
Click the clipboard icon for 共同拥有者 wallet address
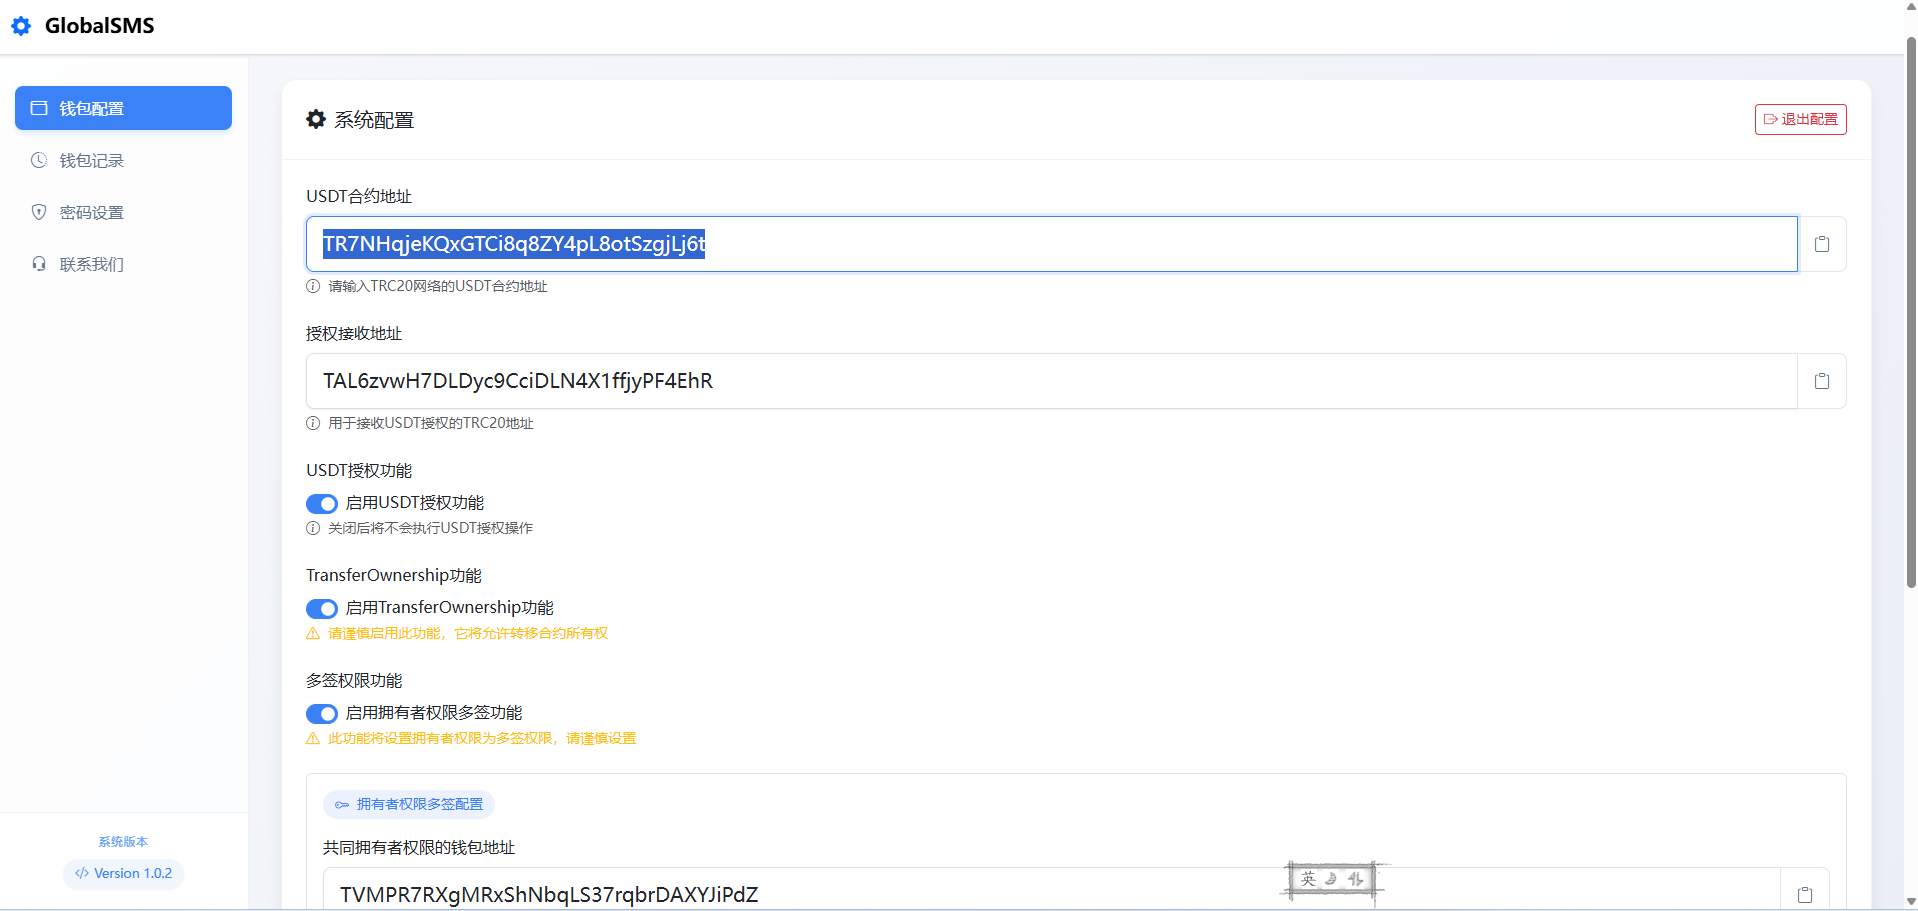[1804, 894]
